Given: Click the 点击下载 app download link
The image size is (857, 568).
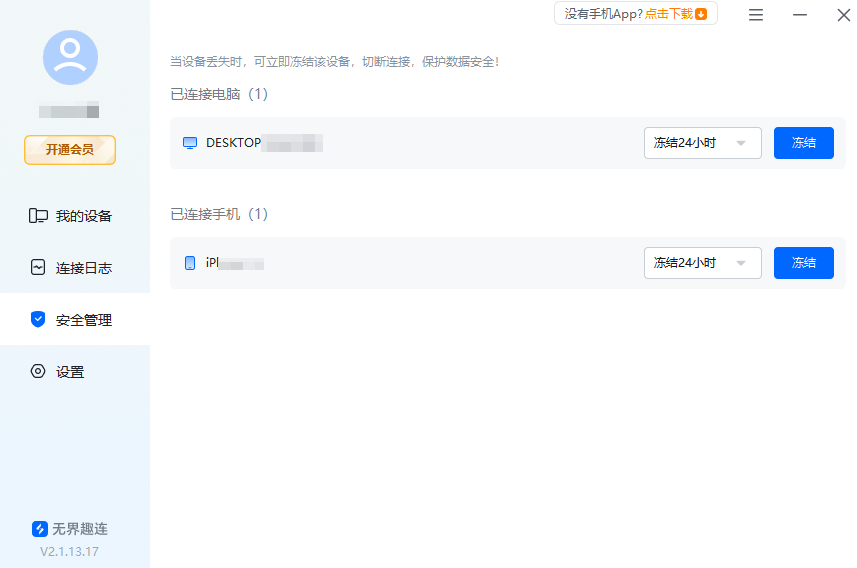Looking at the screenshot, I should click(x=669, y=14).
